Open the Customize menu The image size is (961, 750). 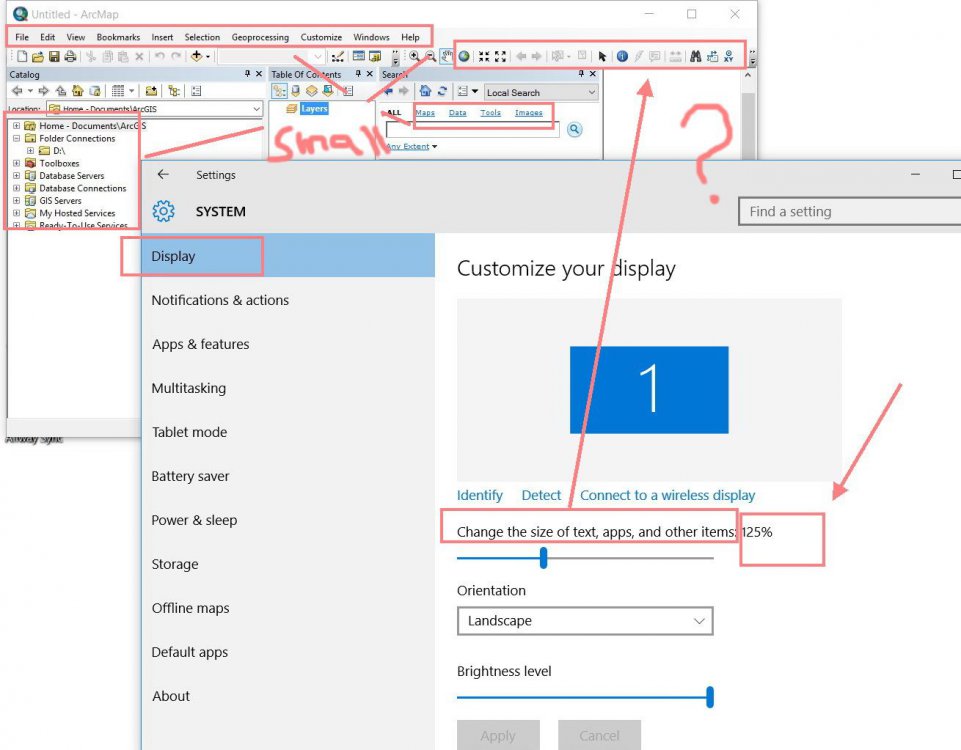coord(321,37)
